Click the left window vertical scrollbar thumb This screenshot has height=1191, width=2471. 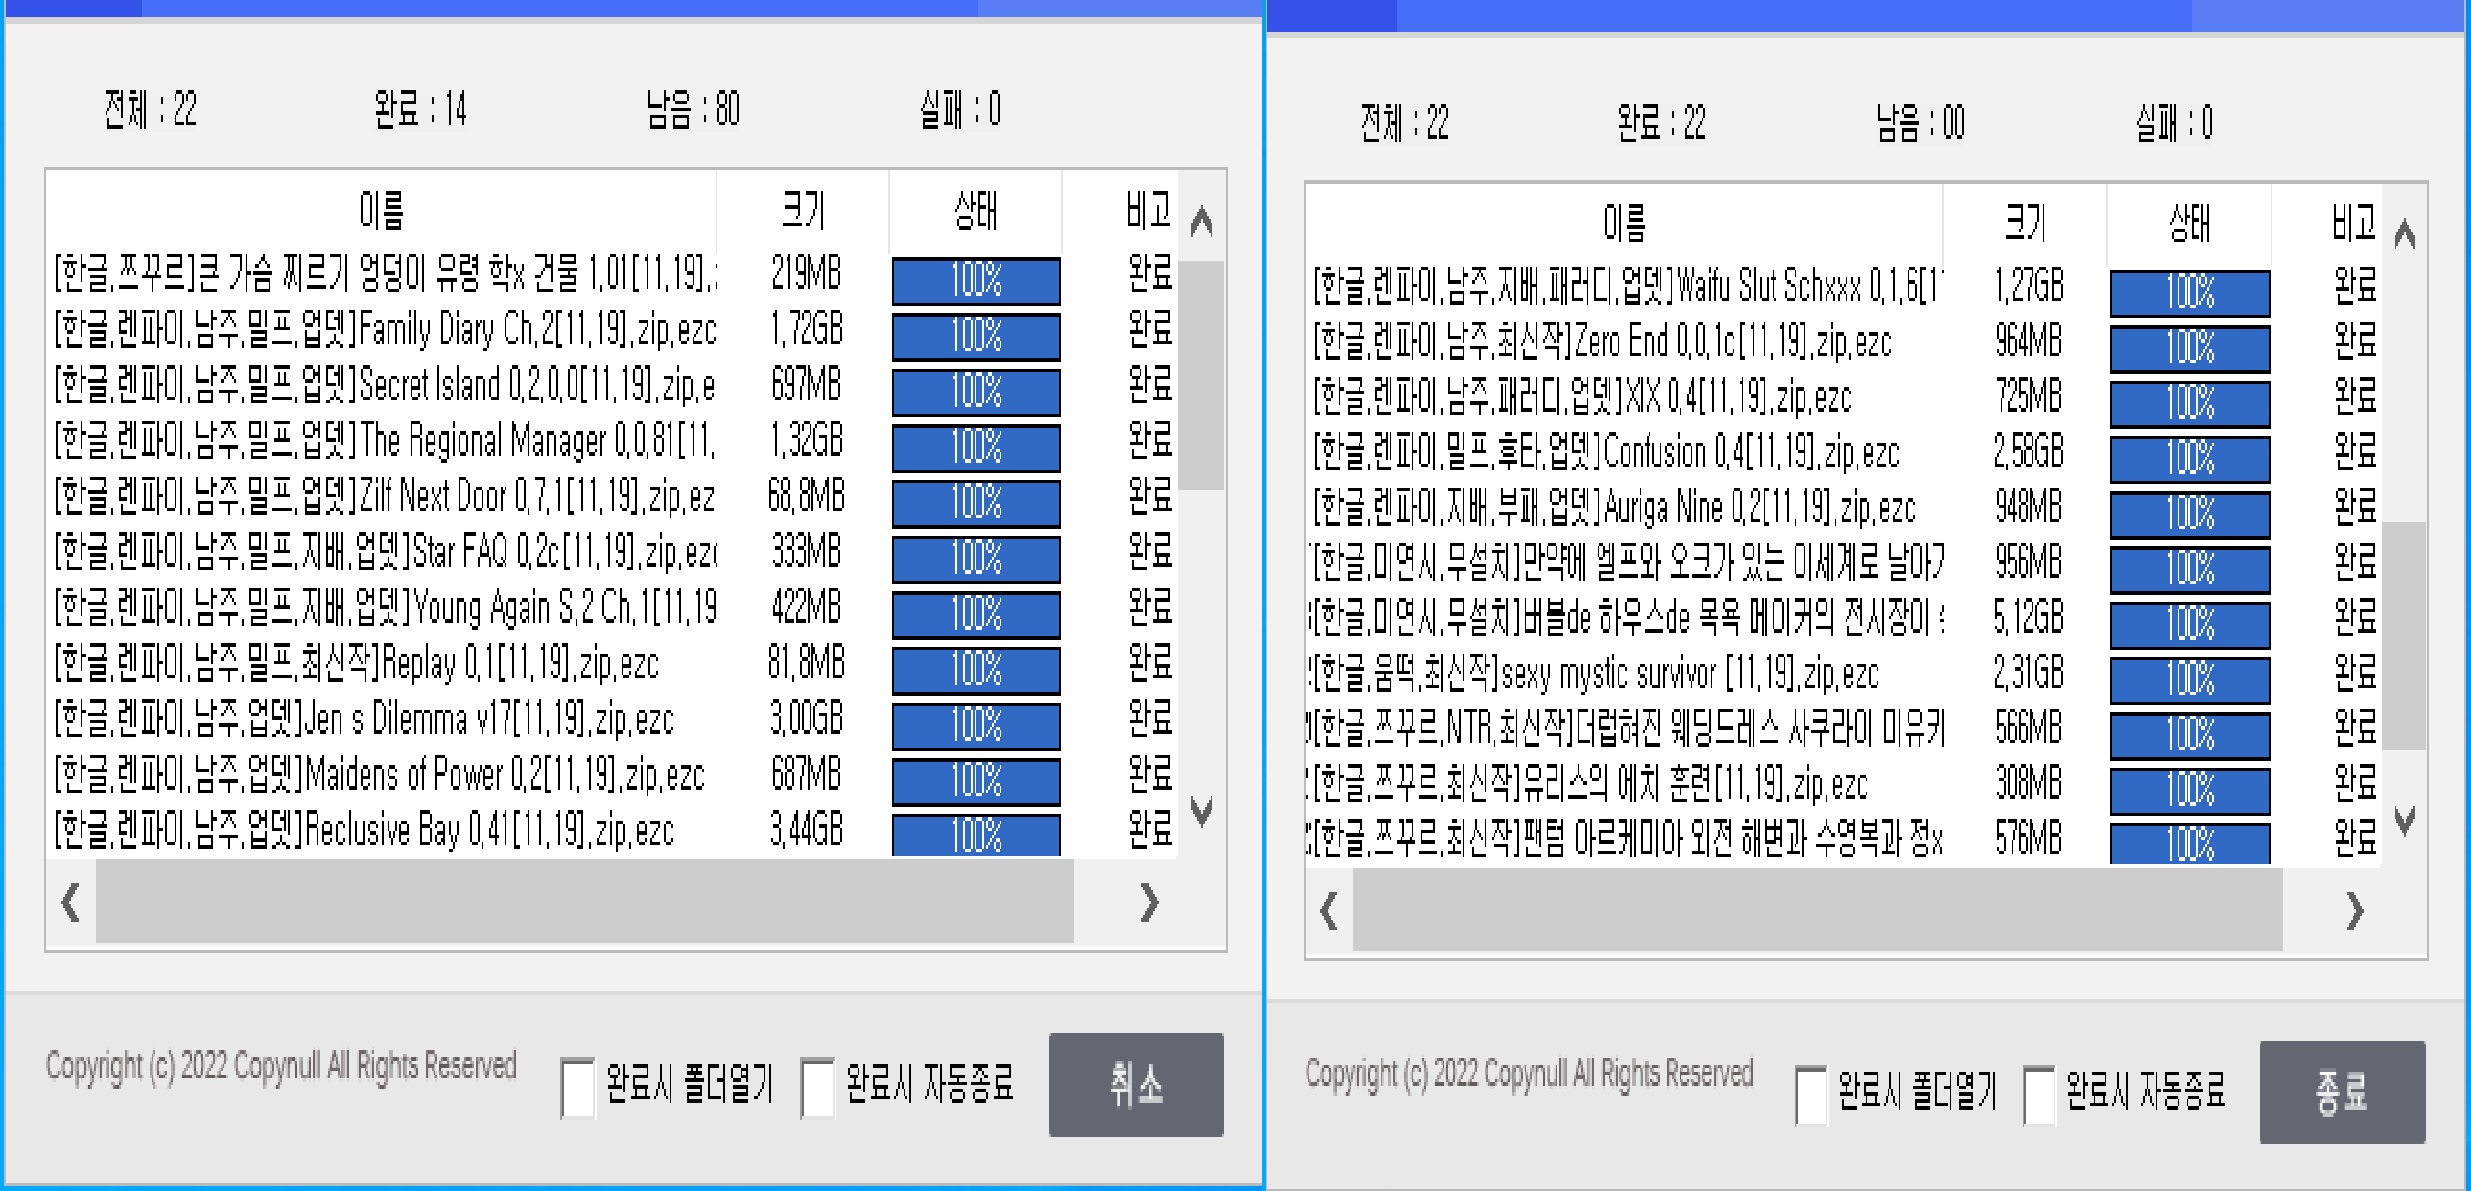[1201, 375]
